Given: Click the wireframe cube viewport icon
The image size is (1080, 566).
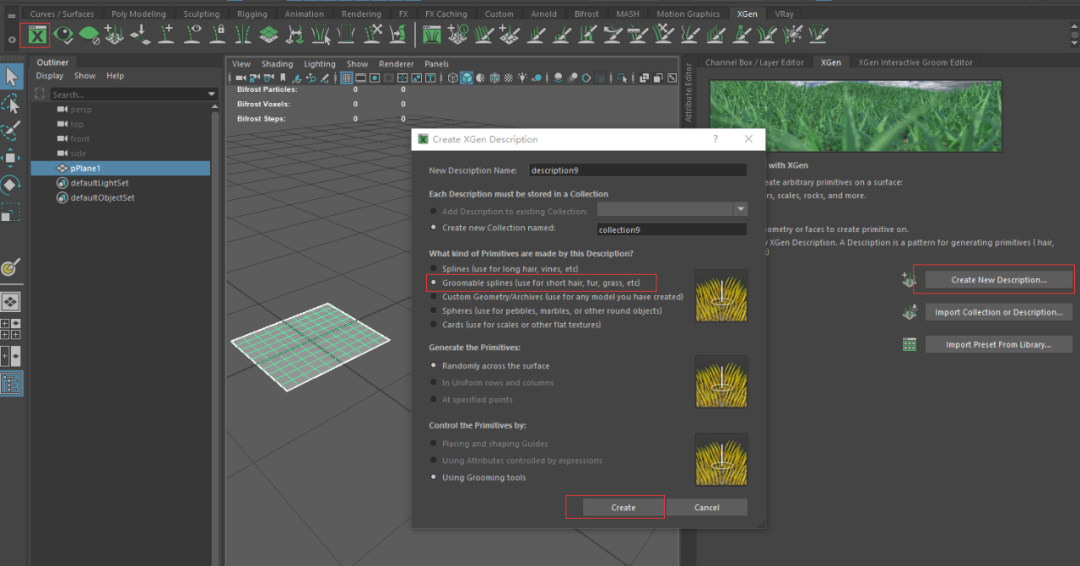Looking at the screenshot, I should pyautogui.click(x=453, y=78).
